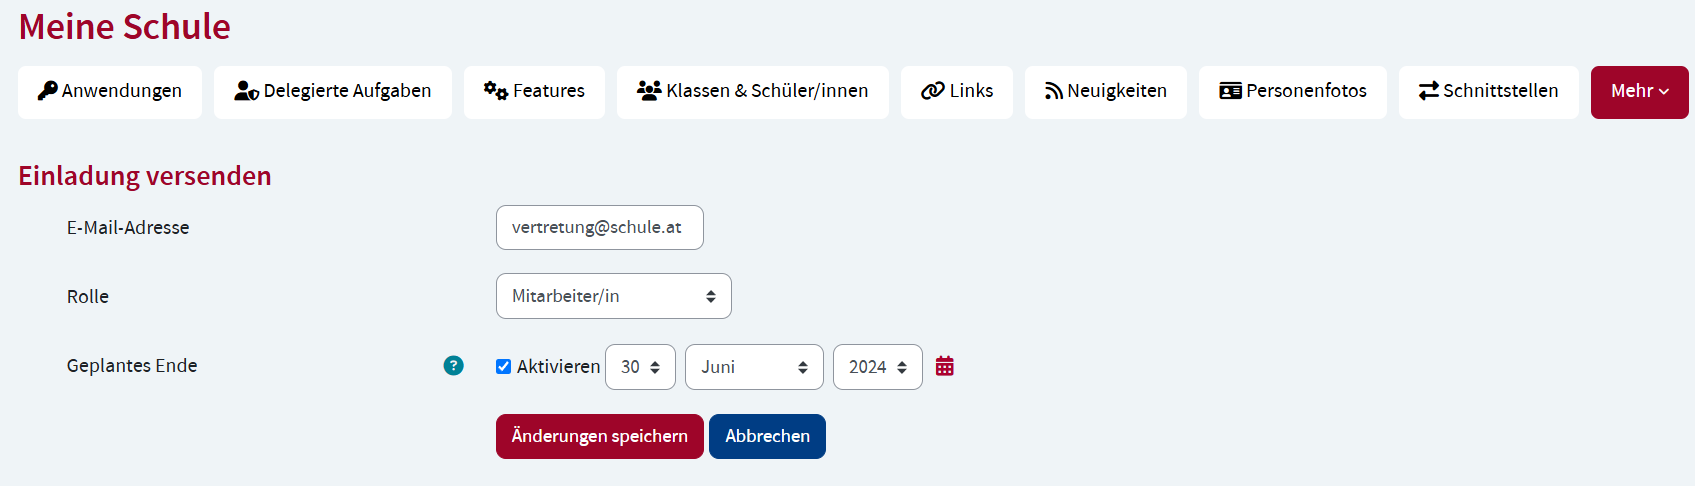Click the ID card icon for Personenfotos
Image resolution: width=1695 pixels, height=486 pixels.
click(1230, 91)
